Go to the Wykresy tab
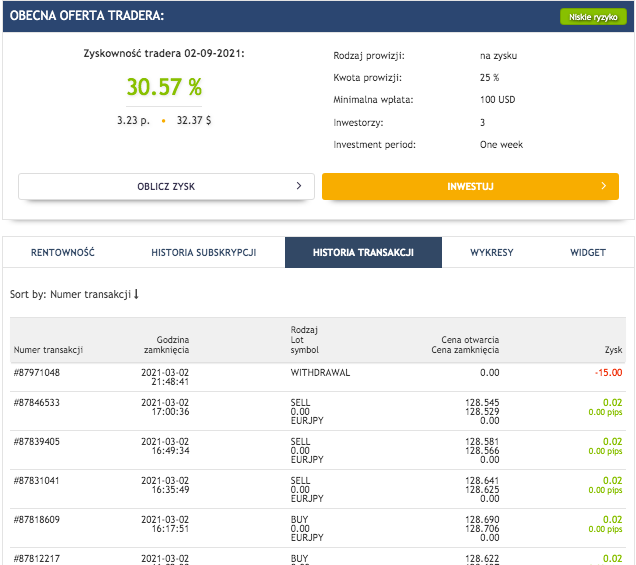636x565 pixels. pyautogui.click(x=491, y=253)
